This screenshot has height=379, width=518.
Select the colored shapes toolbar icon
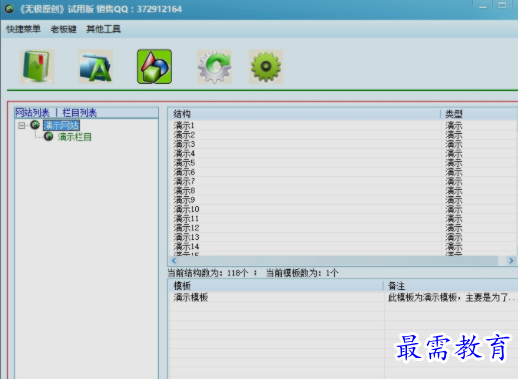point(154,67)
